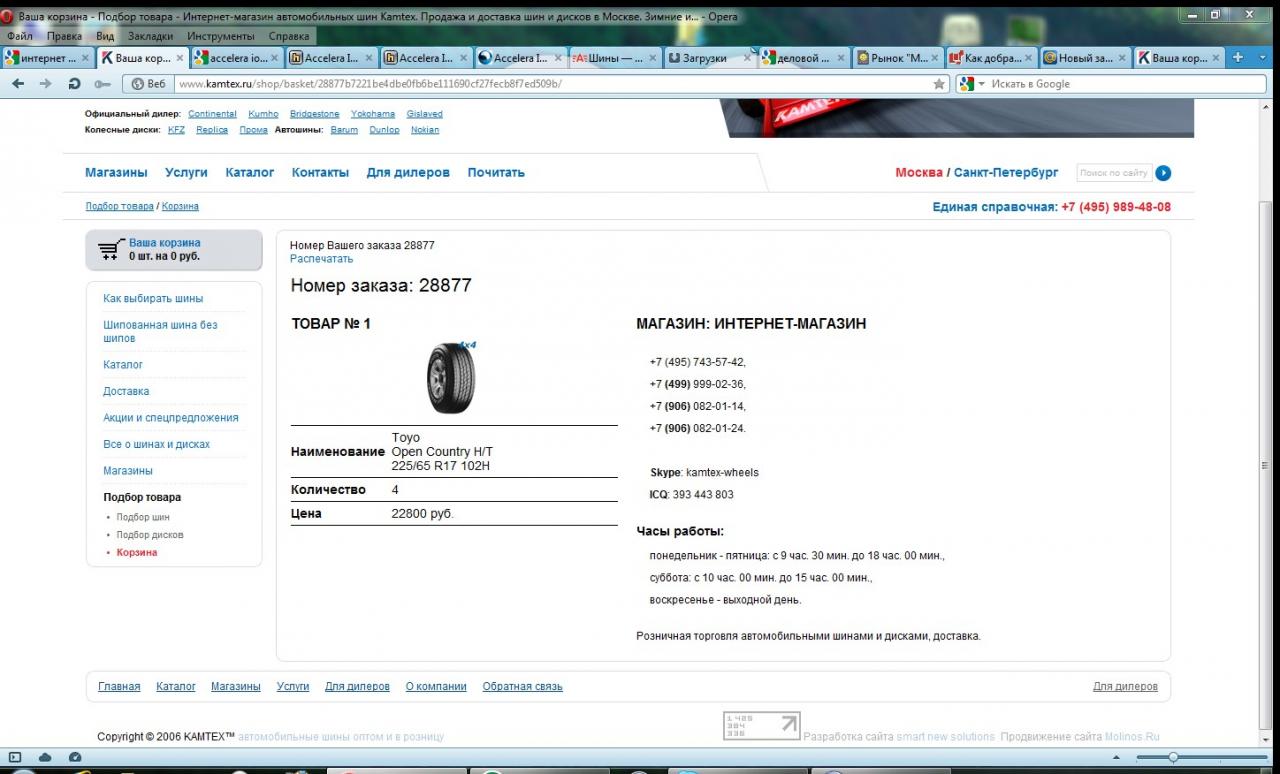Viewport: 1280px width, 774px height.
Task: Toggle Opera Turbo in the status bar
Action: click(x=75, y=757)
